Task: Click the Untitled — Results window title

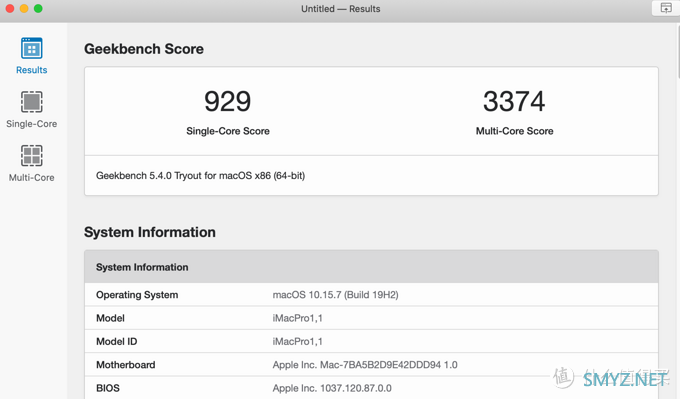Action: pos(340,9)
